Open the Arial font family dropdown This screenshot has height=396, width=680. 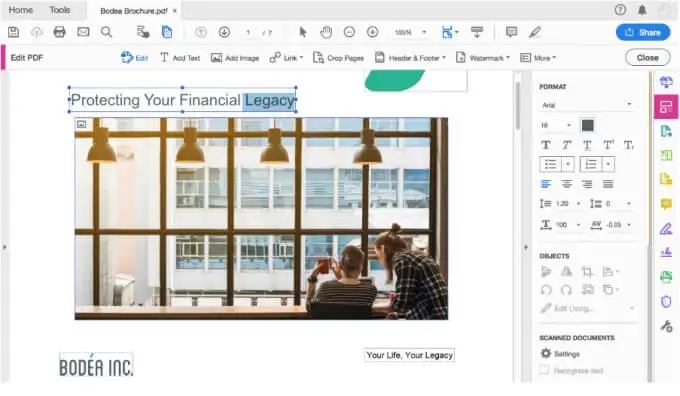587,105
